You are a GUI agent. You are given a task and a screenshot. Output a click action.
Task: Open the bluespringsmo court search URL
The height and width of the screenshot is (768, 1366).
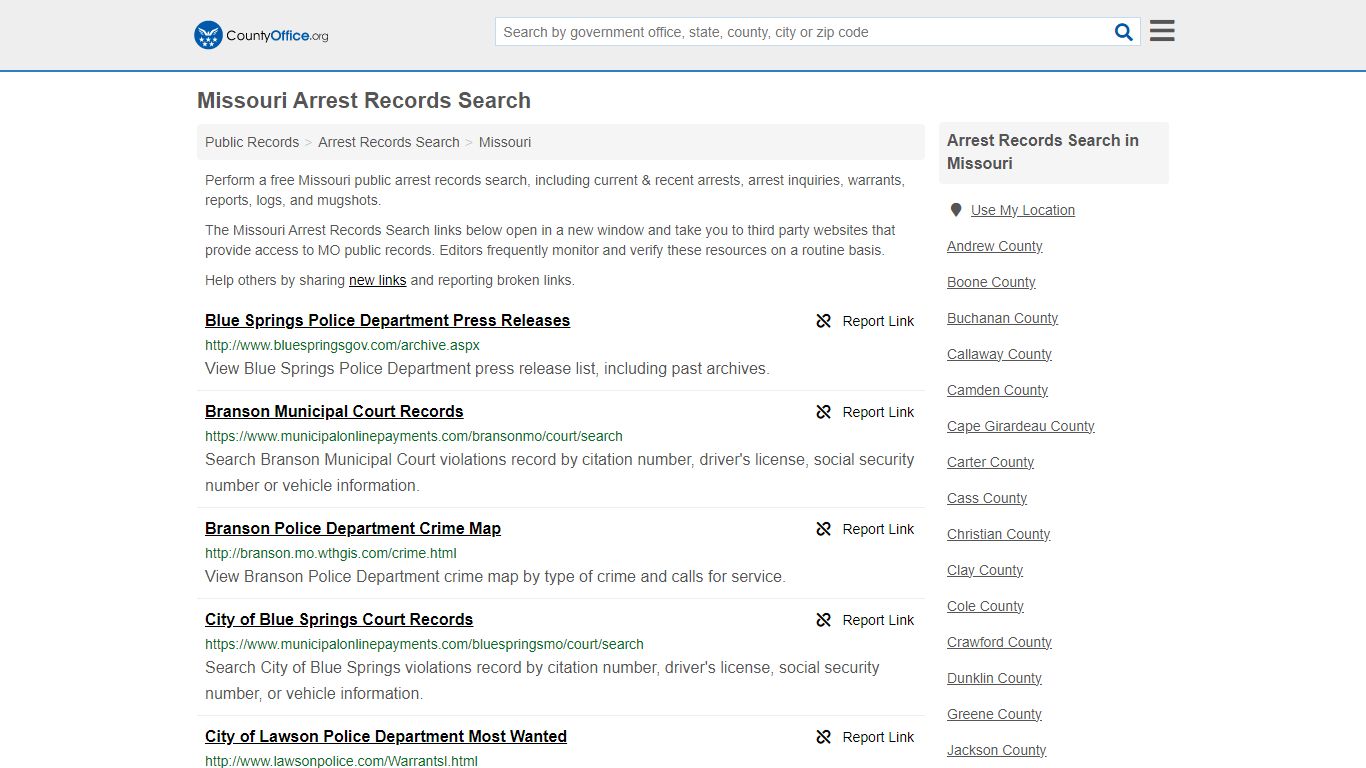pos(424,644)
